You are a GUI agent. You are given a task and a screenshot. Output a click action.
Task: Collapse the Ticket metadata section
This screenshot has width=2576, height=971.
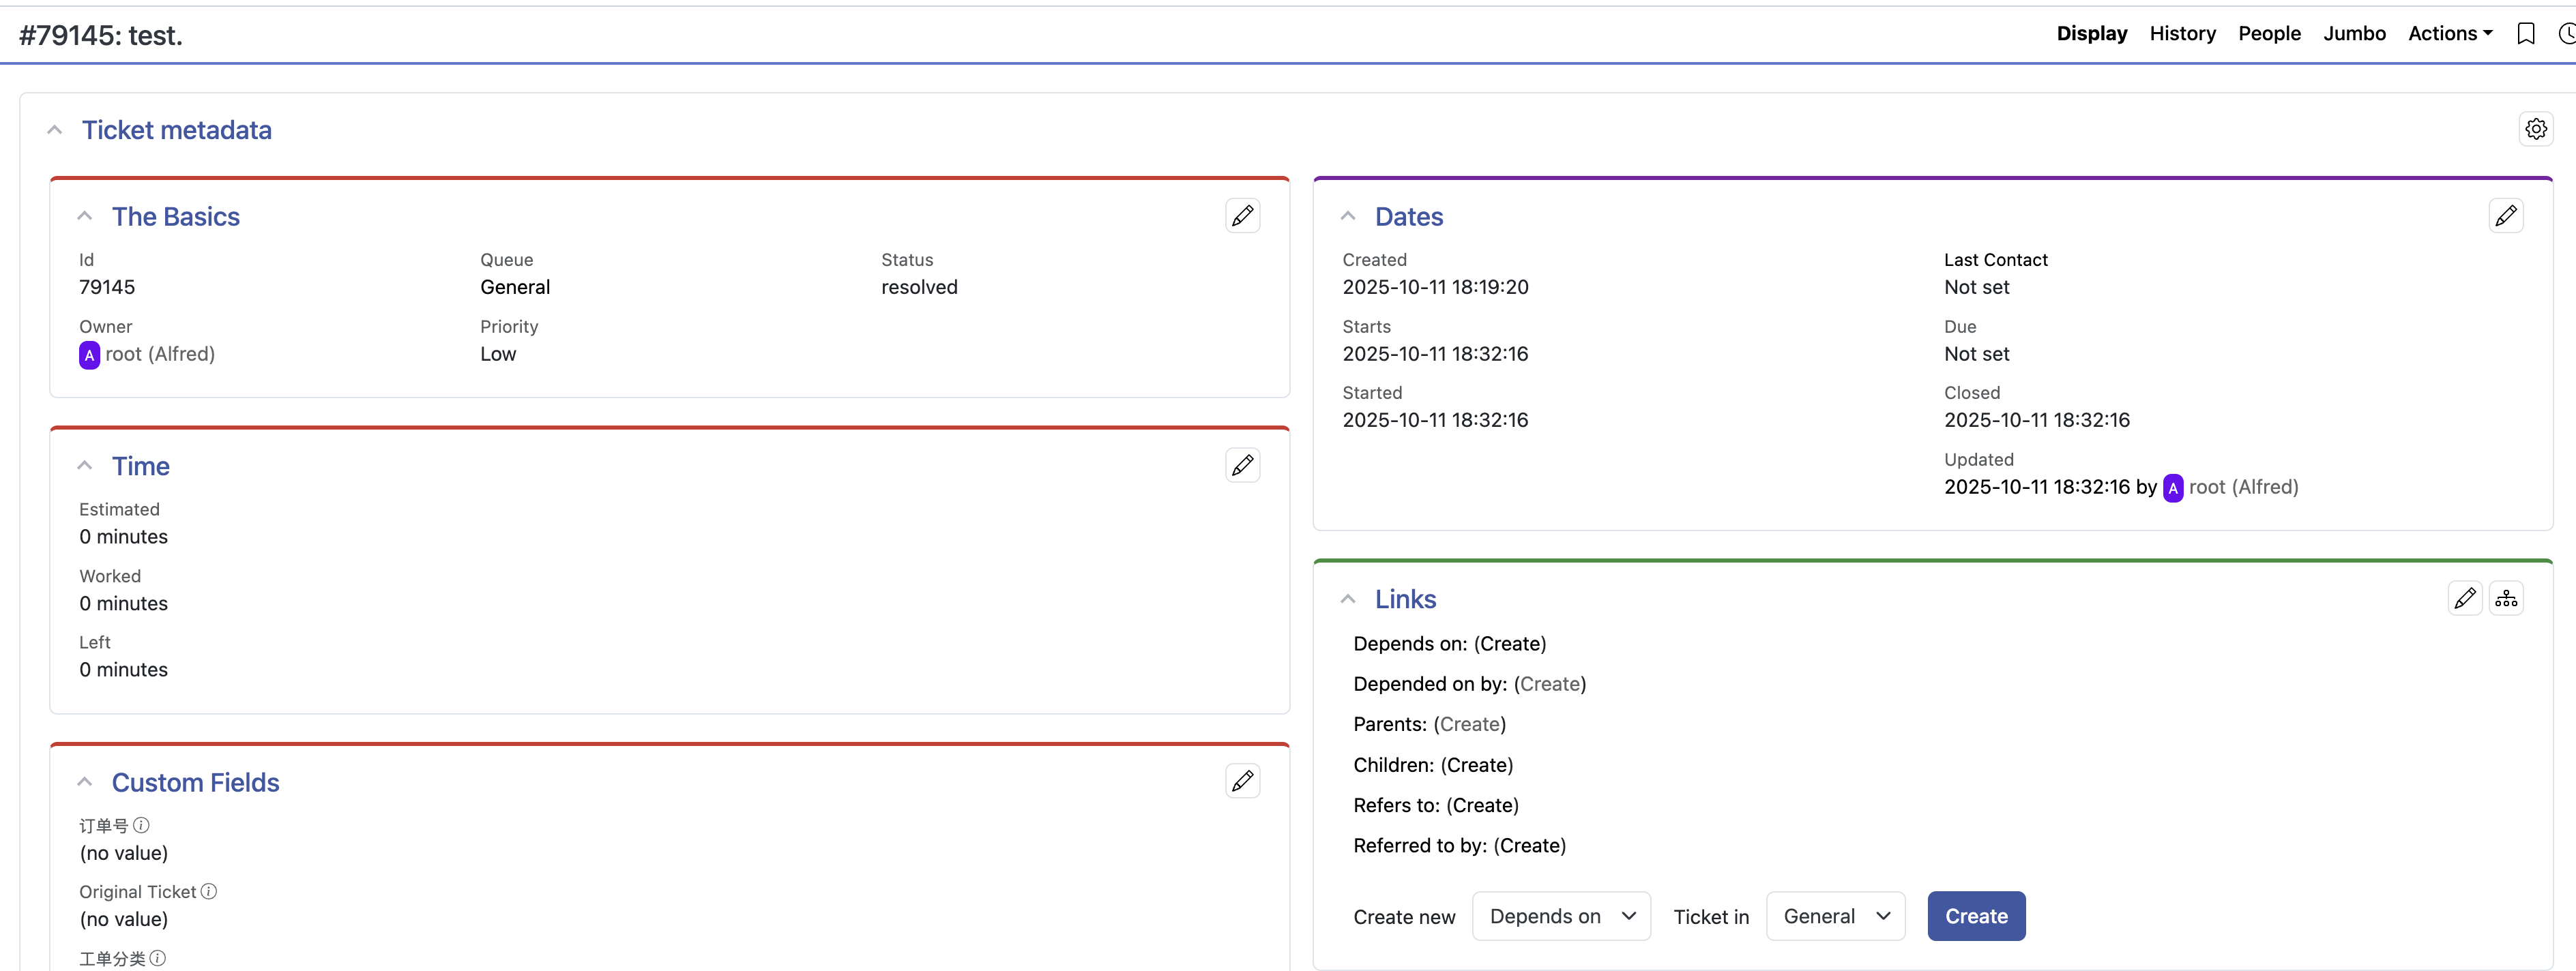click(x=55, y=130)
